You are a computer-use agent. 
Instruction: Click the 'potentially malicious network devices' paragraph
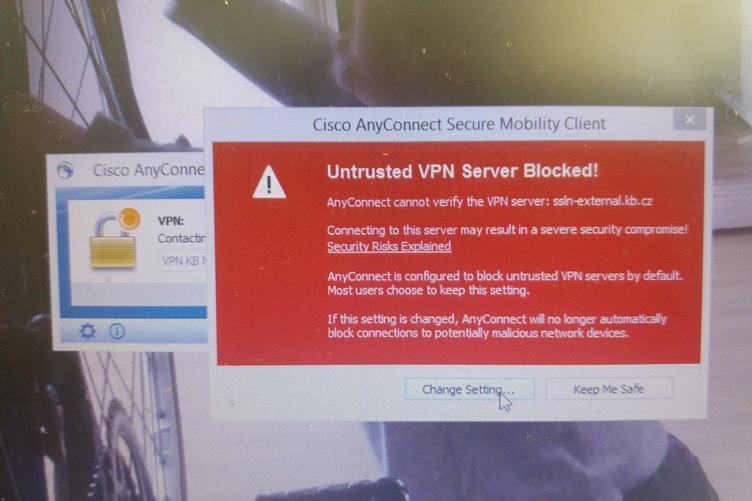(497, 326)
